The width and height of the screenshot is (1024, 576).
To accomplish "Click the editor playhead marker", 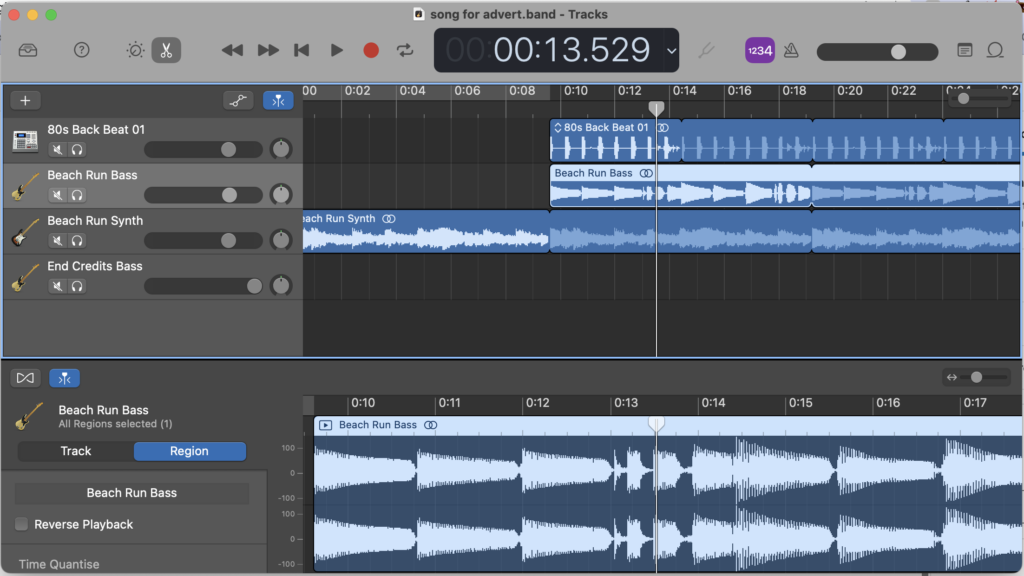I will 656,424.
